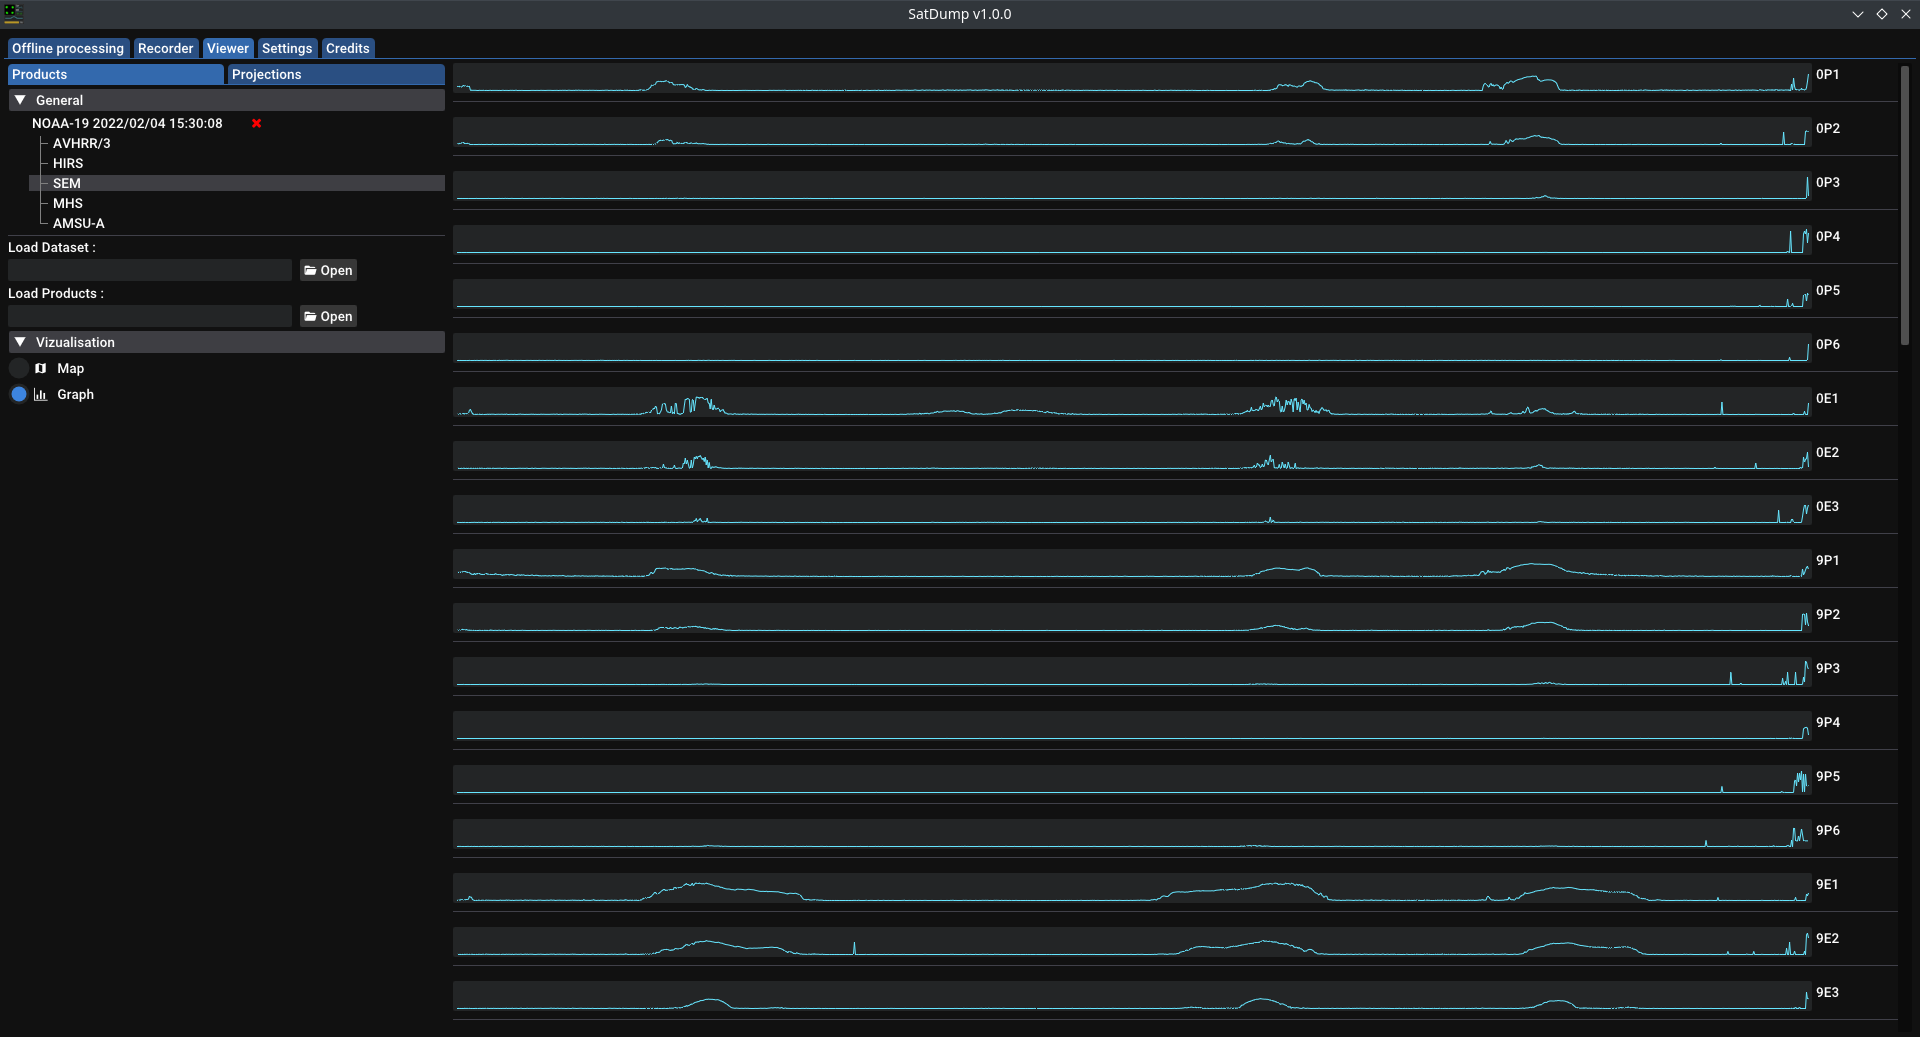Click the 0P2 channel graph
Image resolution: width=1920 pixels, height=1037 pixels.
click(1132, 133)
